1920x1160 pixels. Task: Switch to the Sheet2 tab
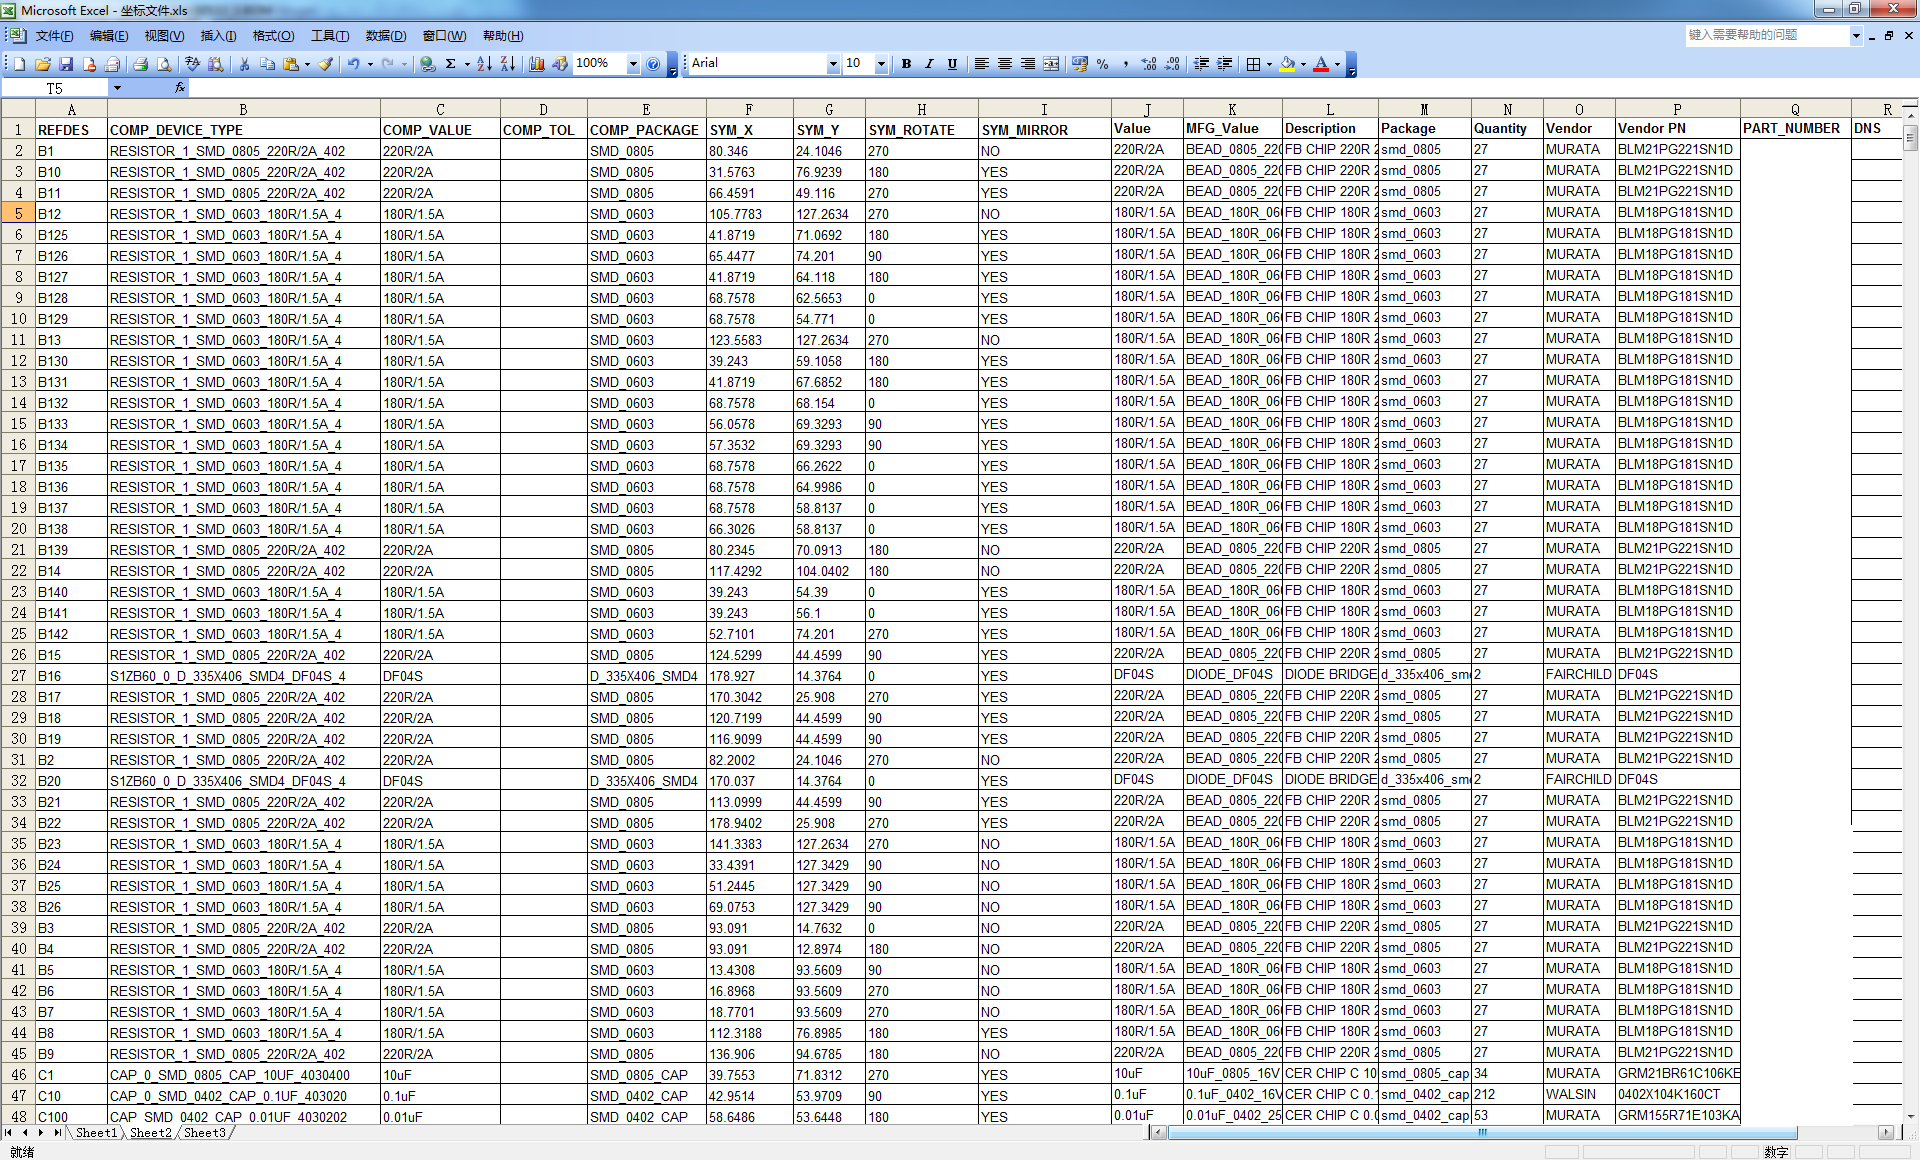151,1133
